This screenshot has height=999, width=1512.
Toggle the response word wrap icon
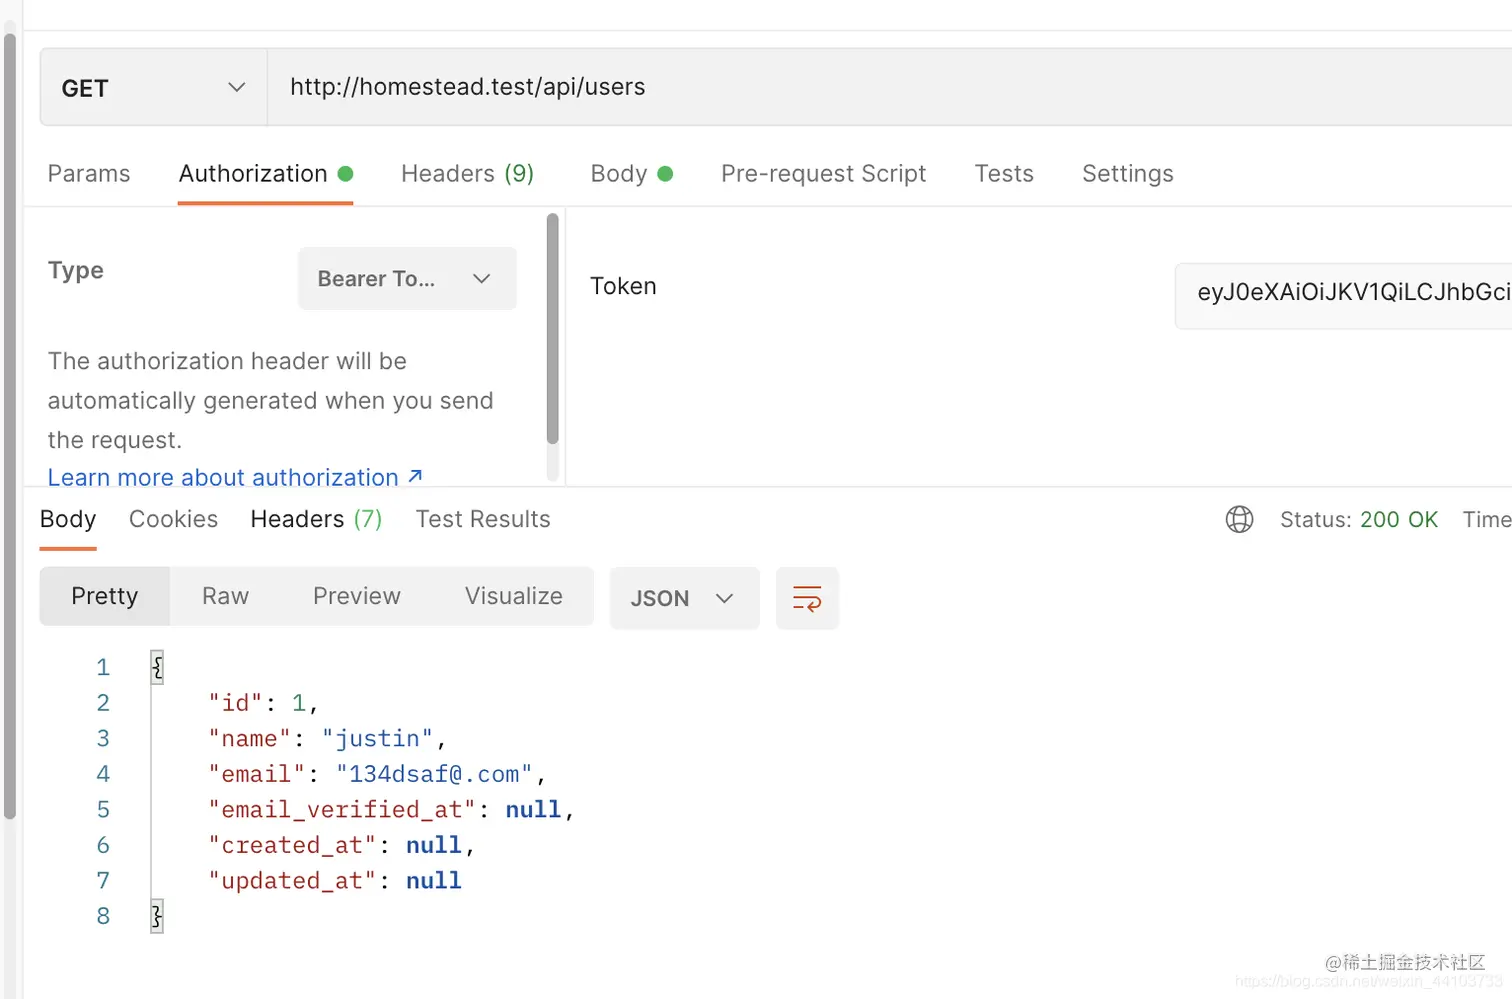pos(807,598)
